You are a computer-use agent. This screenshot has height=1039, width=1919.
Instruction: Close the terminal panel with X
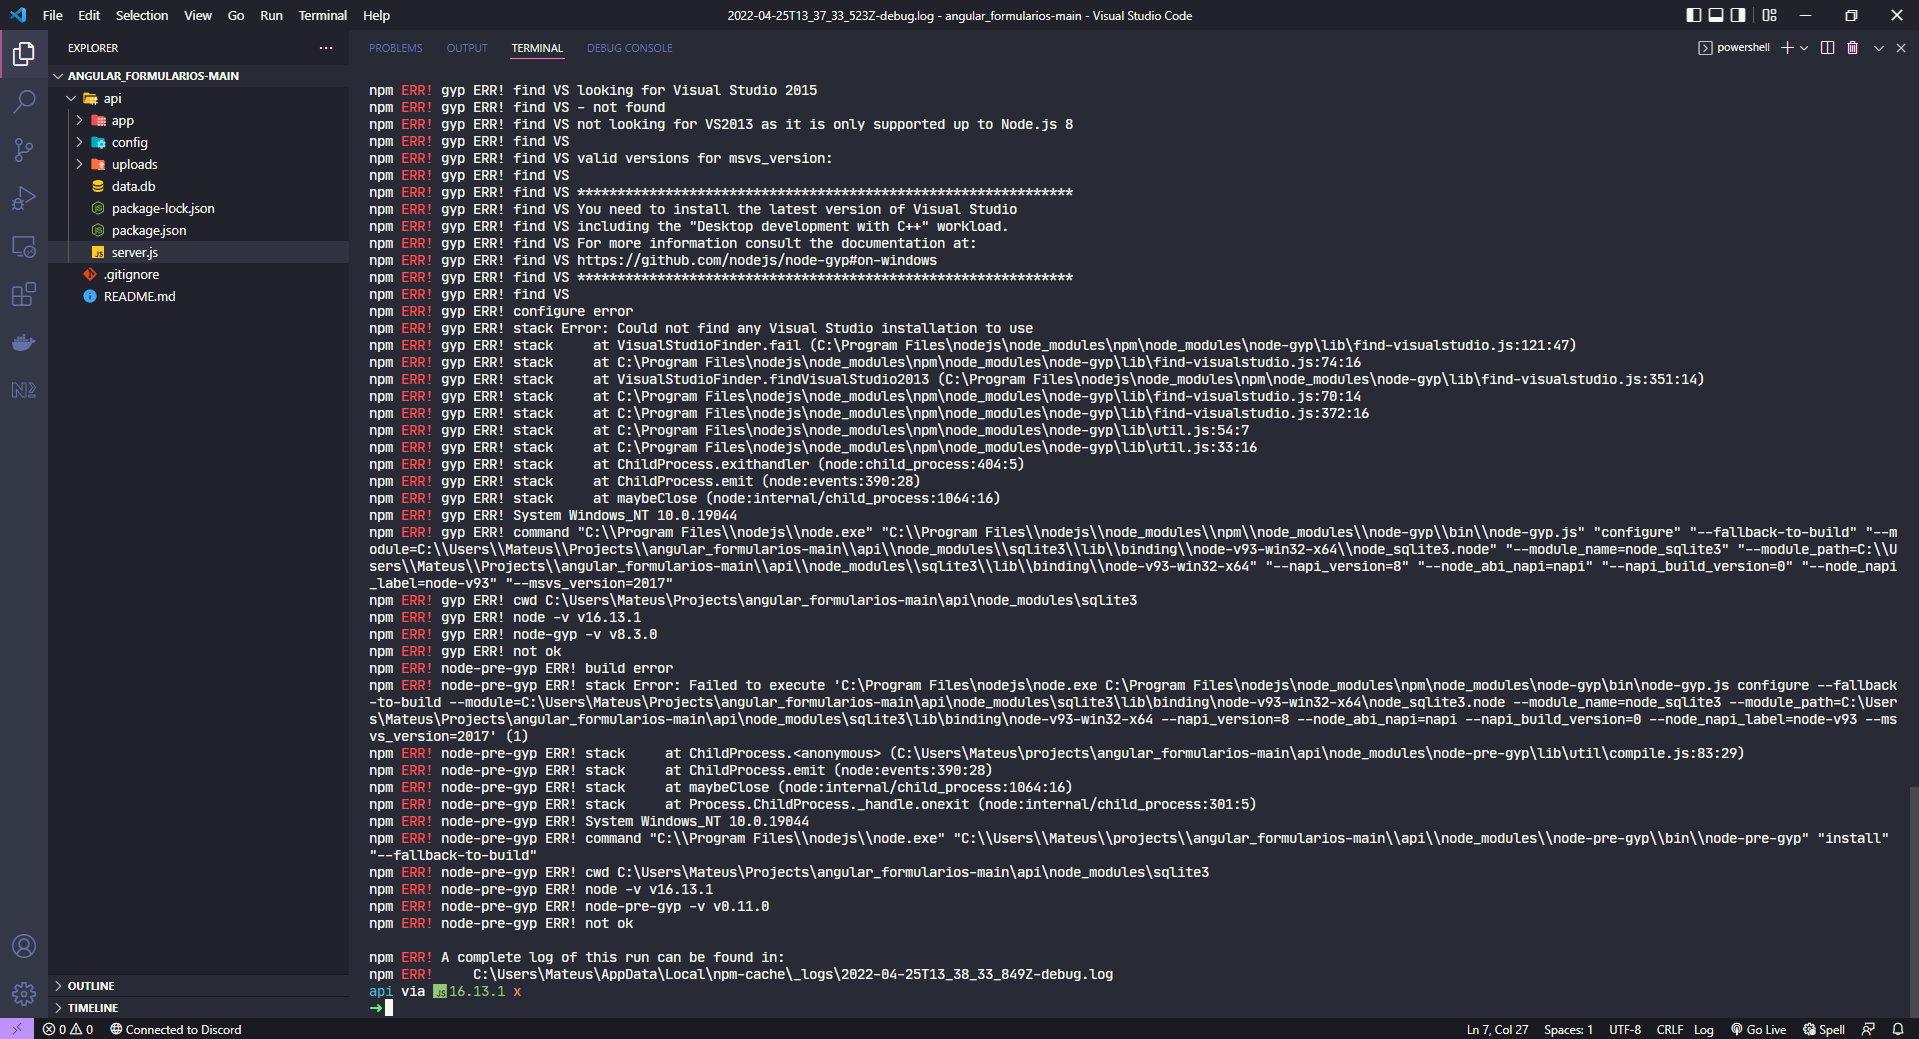pyautogui.click(x=1901, y=48)
